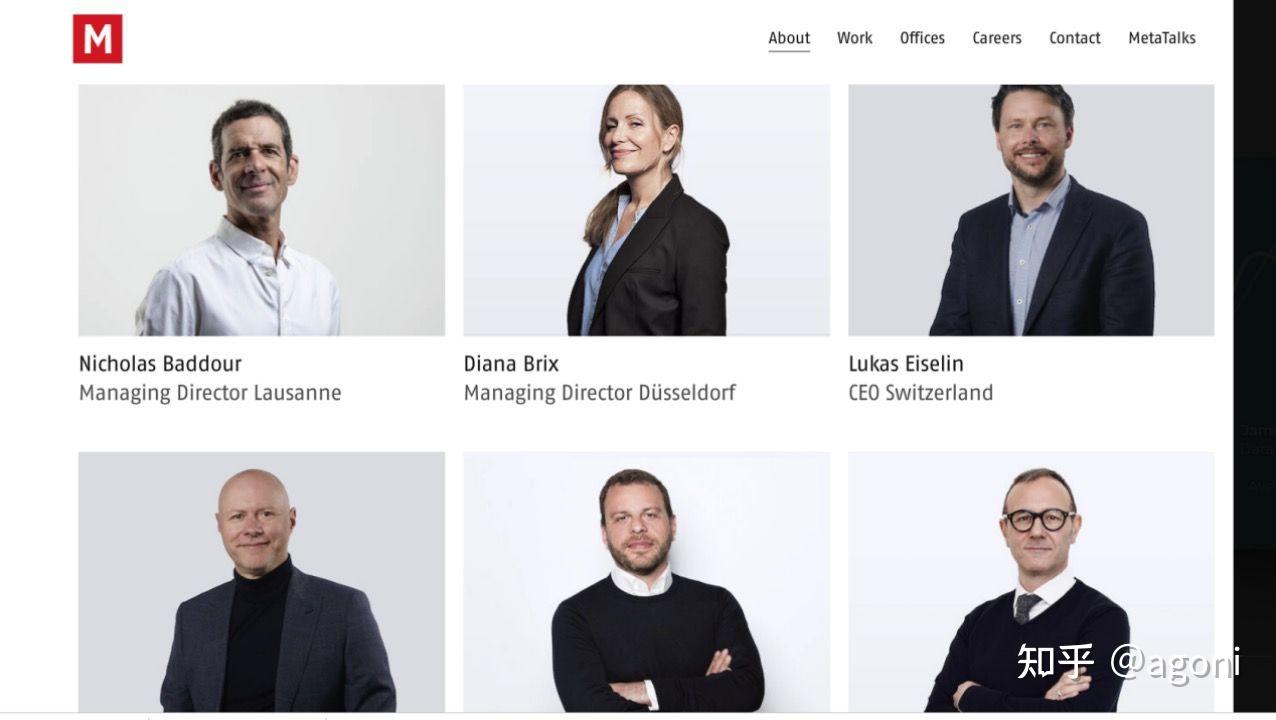Open the Careers navigation link
This screenshot has height=720, width=1276.
point(997,38)
